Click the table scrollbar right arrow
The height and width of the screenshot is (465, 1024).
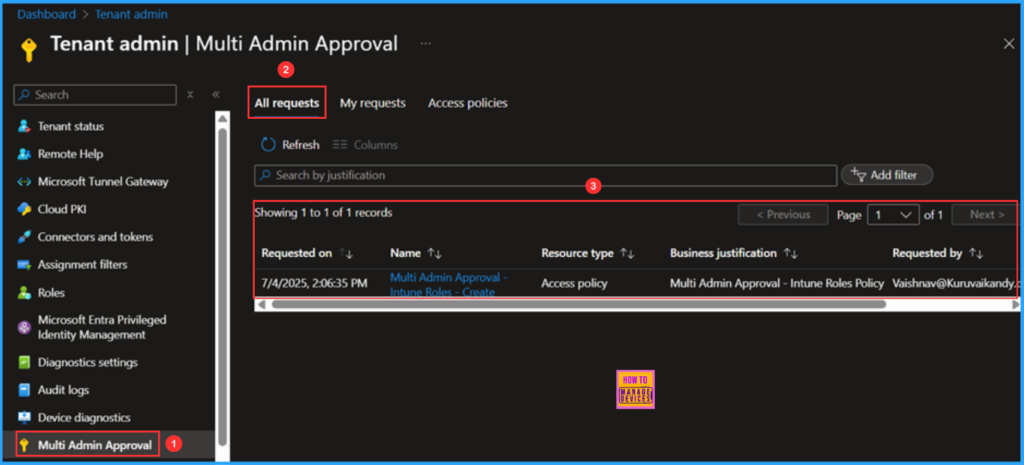click(1015, 304)
